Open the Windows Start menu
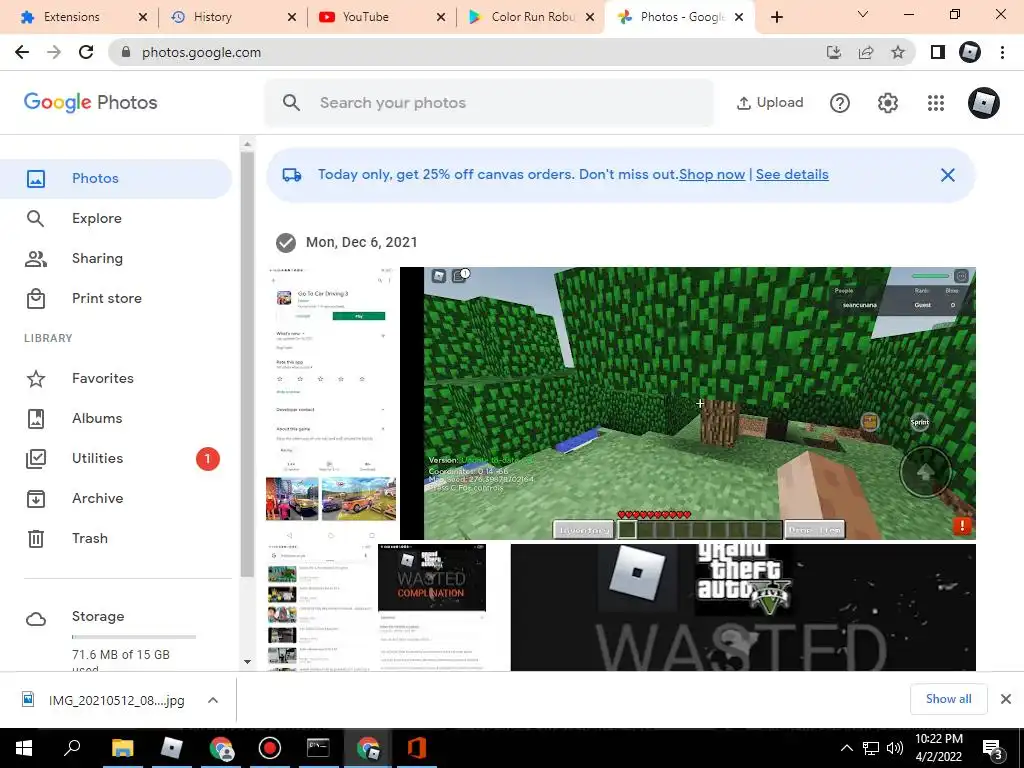Viewport: 1024px width, 768px height. 24,748
